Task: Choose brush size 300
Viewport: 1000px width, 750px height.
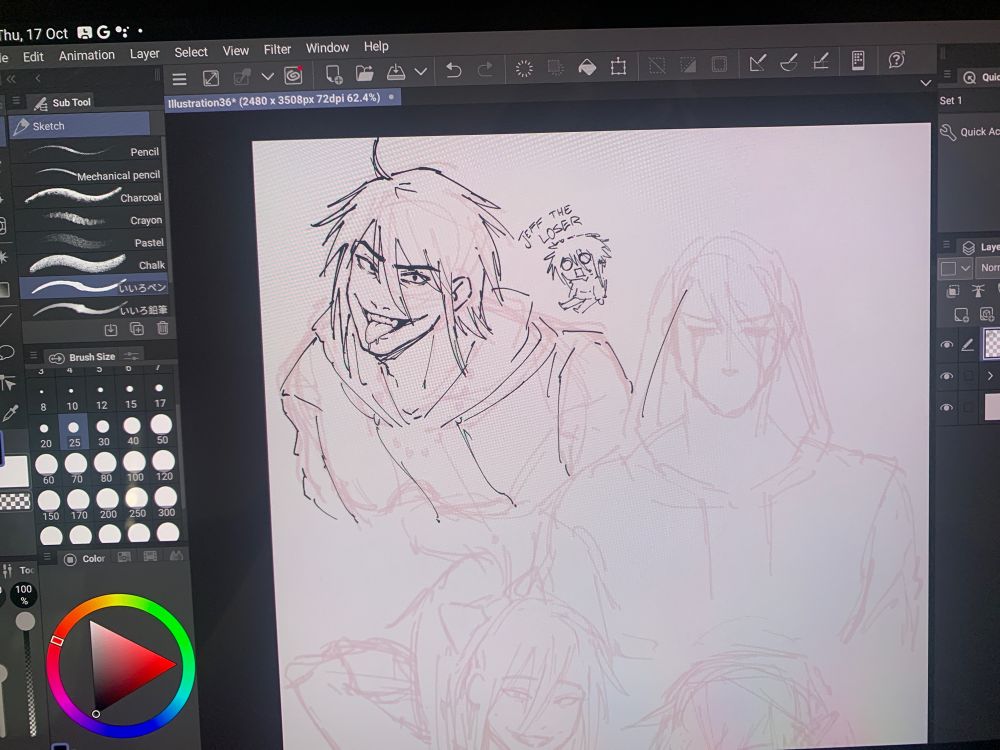Action: click(166, 502)
